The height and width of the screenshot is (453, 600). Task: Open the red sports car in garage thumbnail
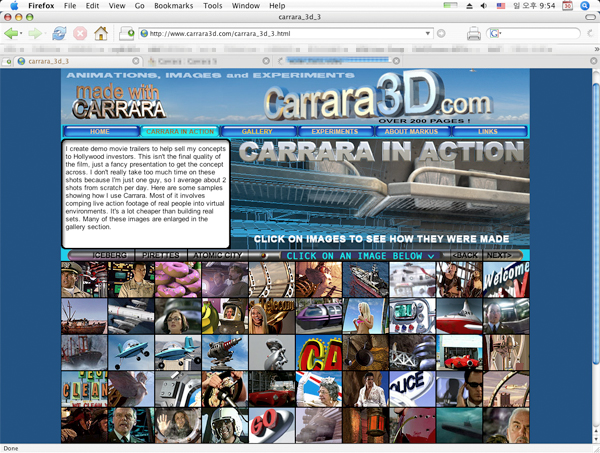click(x=459, y=353)
